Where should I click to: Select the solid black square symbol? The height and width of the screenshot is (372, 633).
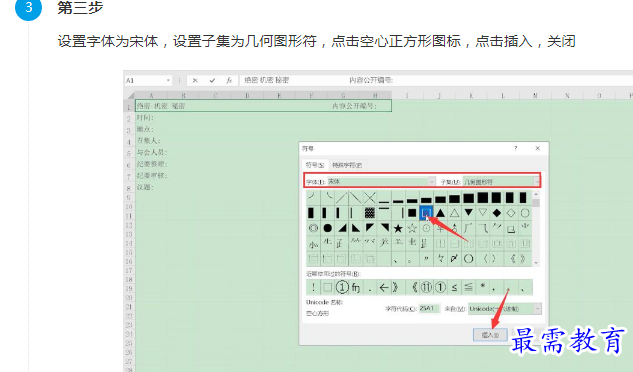[x=412, y=213]
